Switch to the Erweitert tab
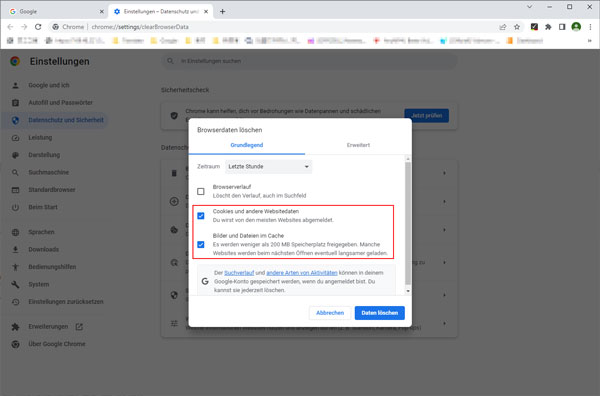 tap(358, 145)
